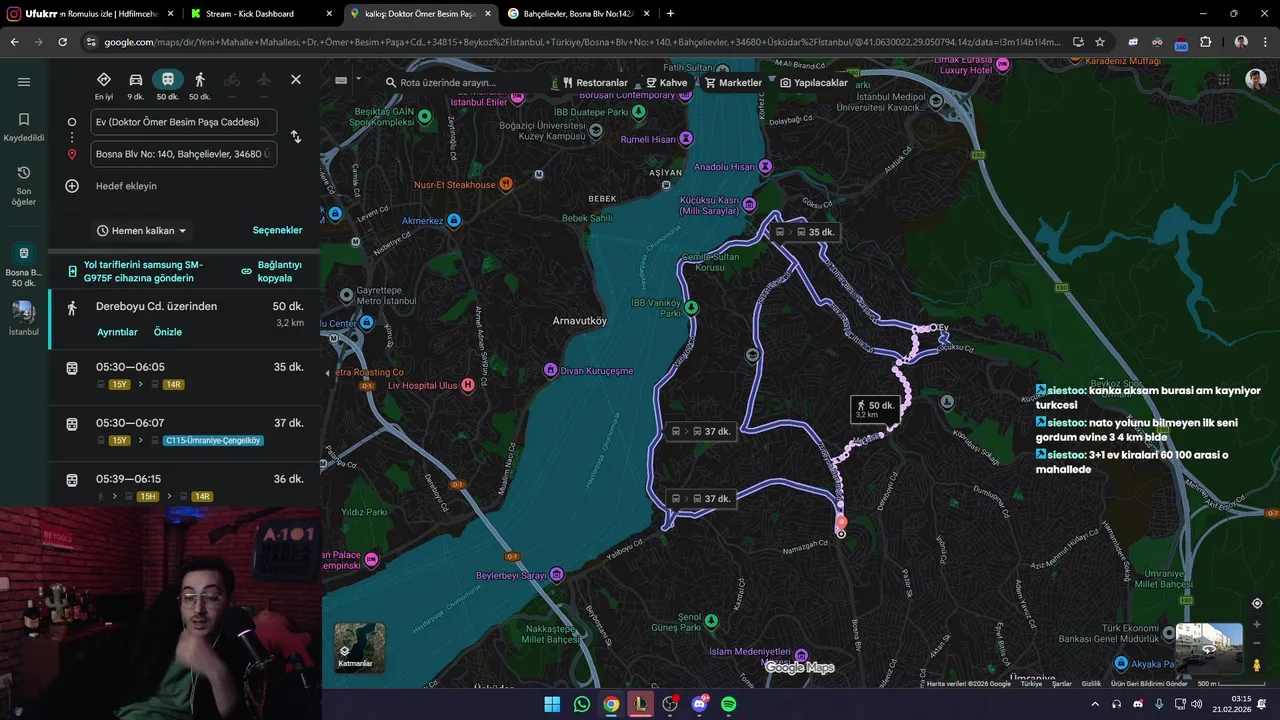Click the Şartlar footer link
The width and height of the screenshot is (1280, 720).
pyautogui.click(x=1061, y=684)
